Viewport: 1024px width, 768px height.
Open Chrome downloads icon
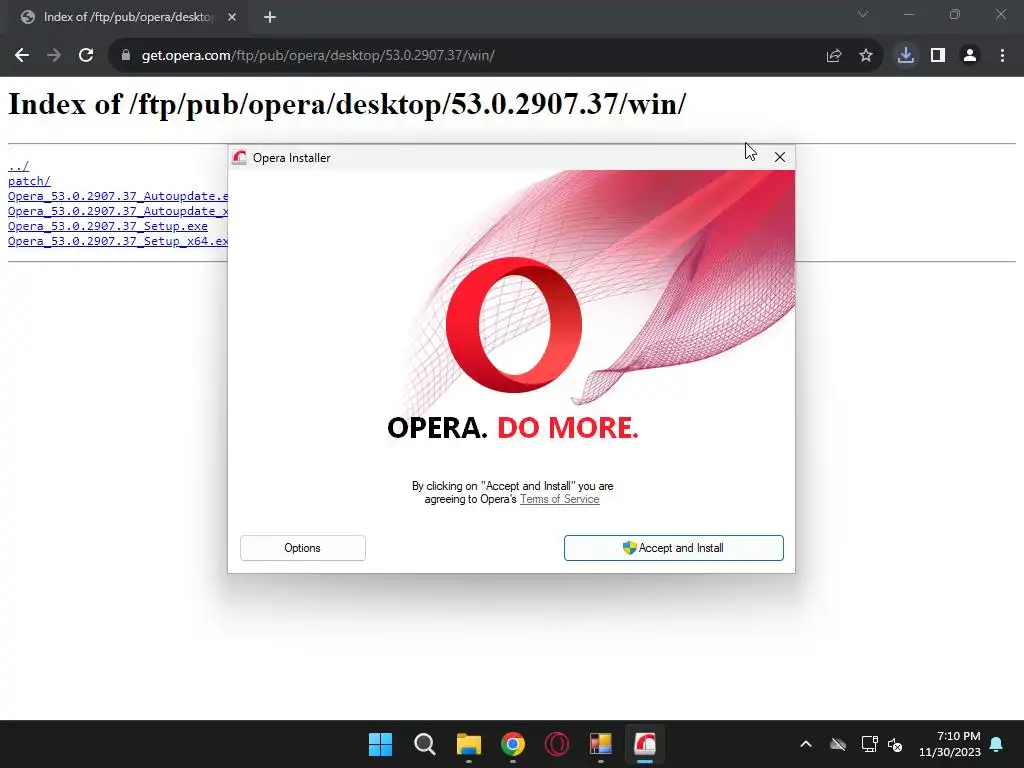click(x=905, y=56)
